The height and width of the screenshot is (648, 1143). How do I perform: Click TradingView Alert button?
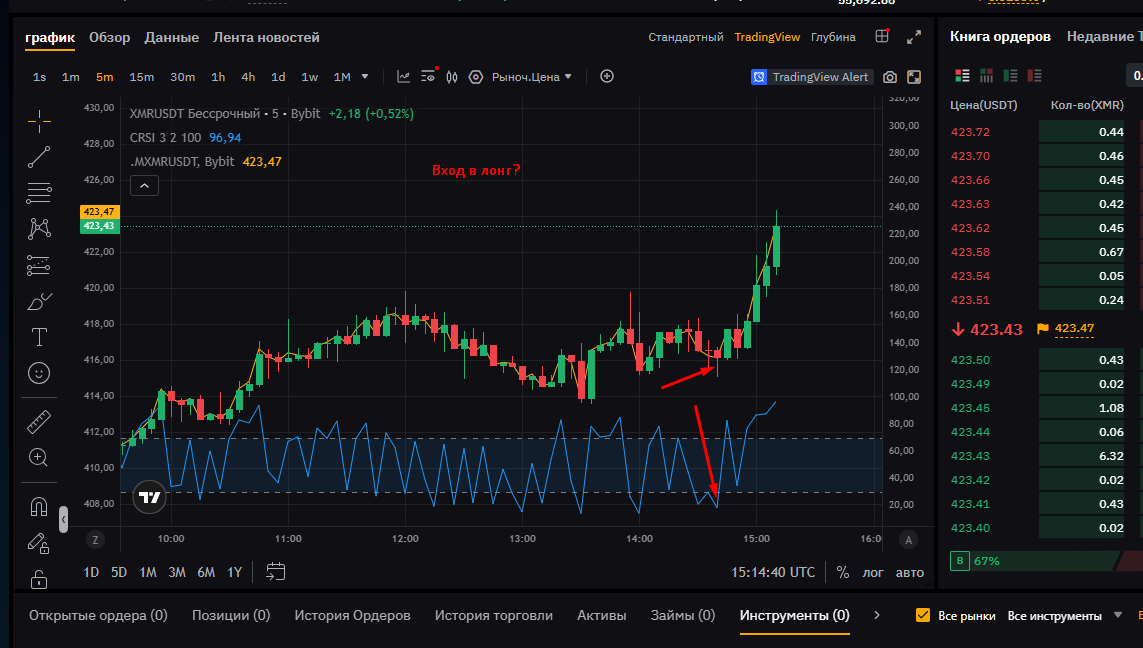(x=811, y=77)
